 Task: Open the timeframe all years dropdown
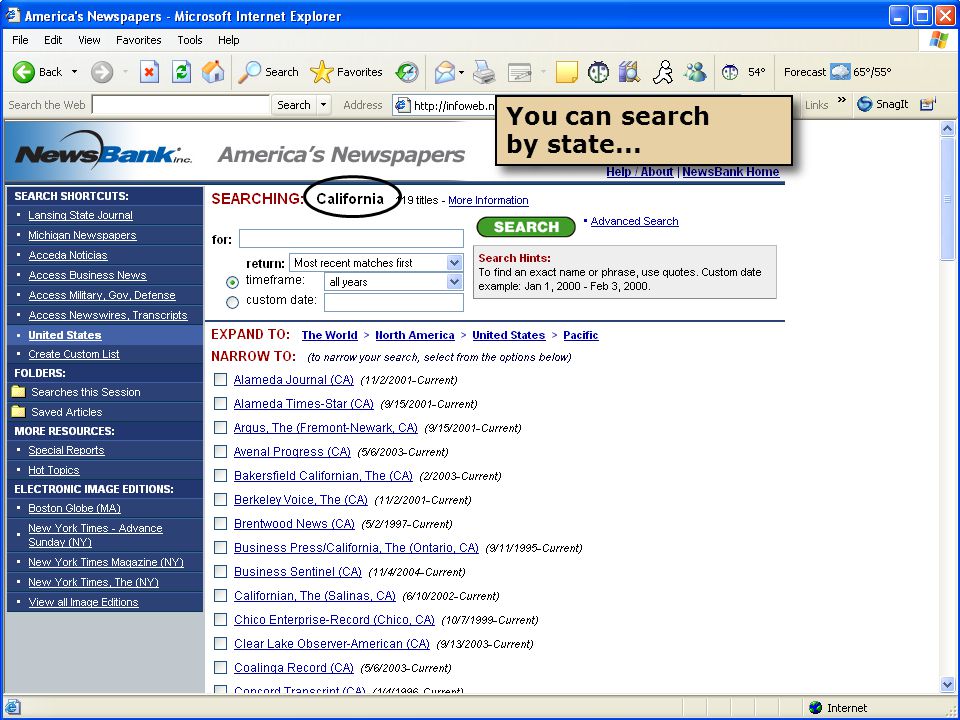454,282
